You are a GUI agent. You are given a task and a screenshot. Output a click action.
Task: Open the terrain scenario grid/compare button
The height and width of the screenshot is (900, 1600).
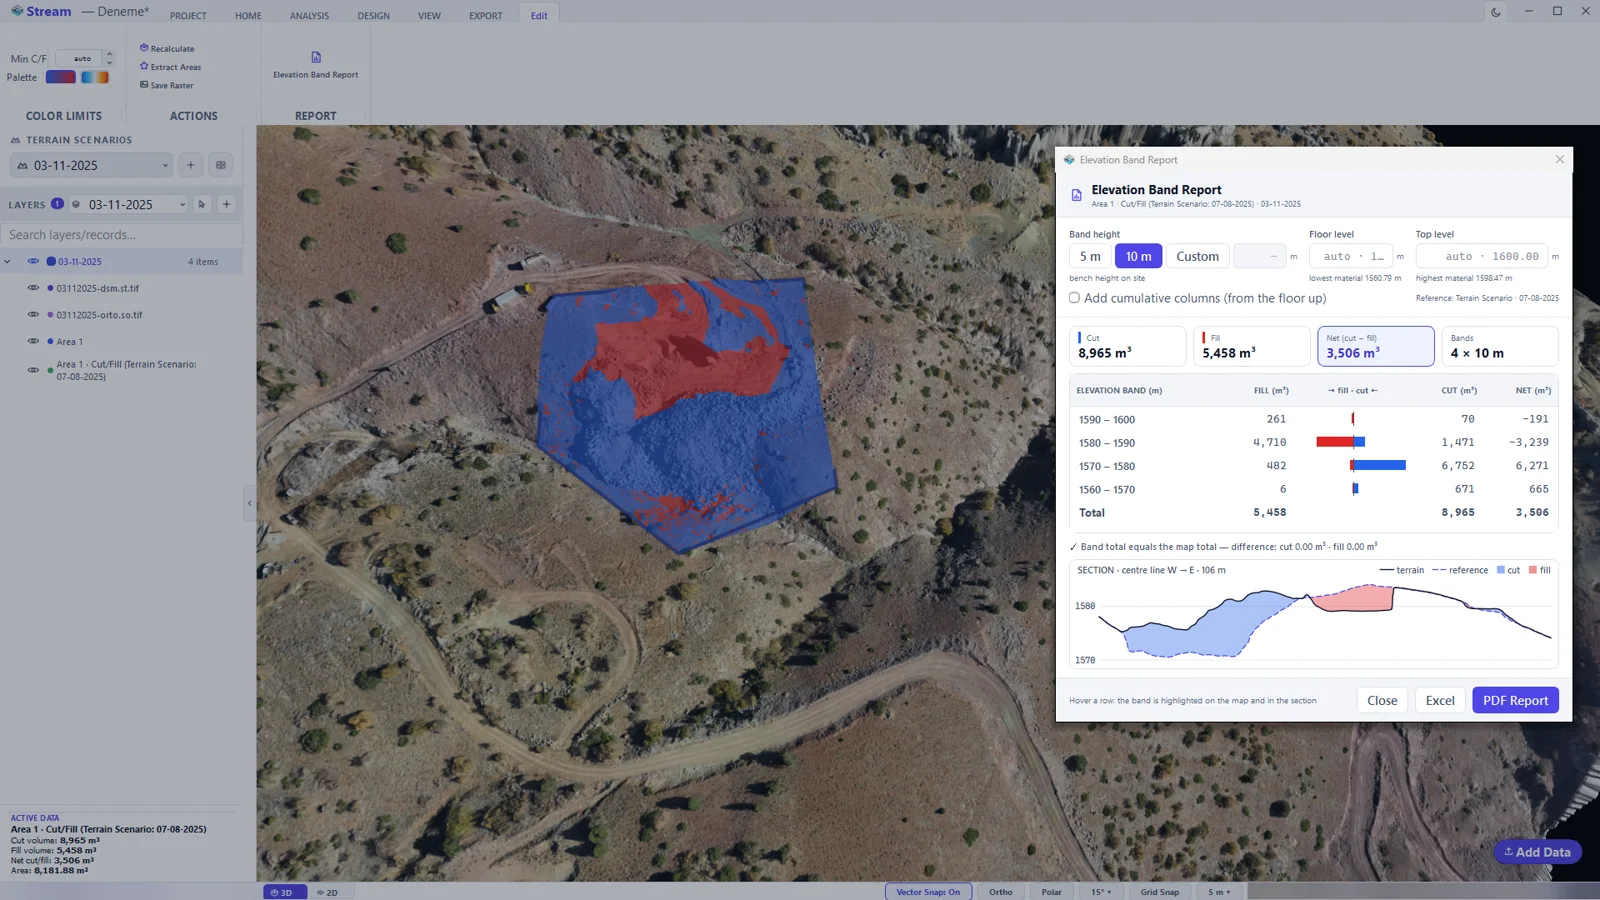[221, 165]
